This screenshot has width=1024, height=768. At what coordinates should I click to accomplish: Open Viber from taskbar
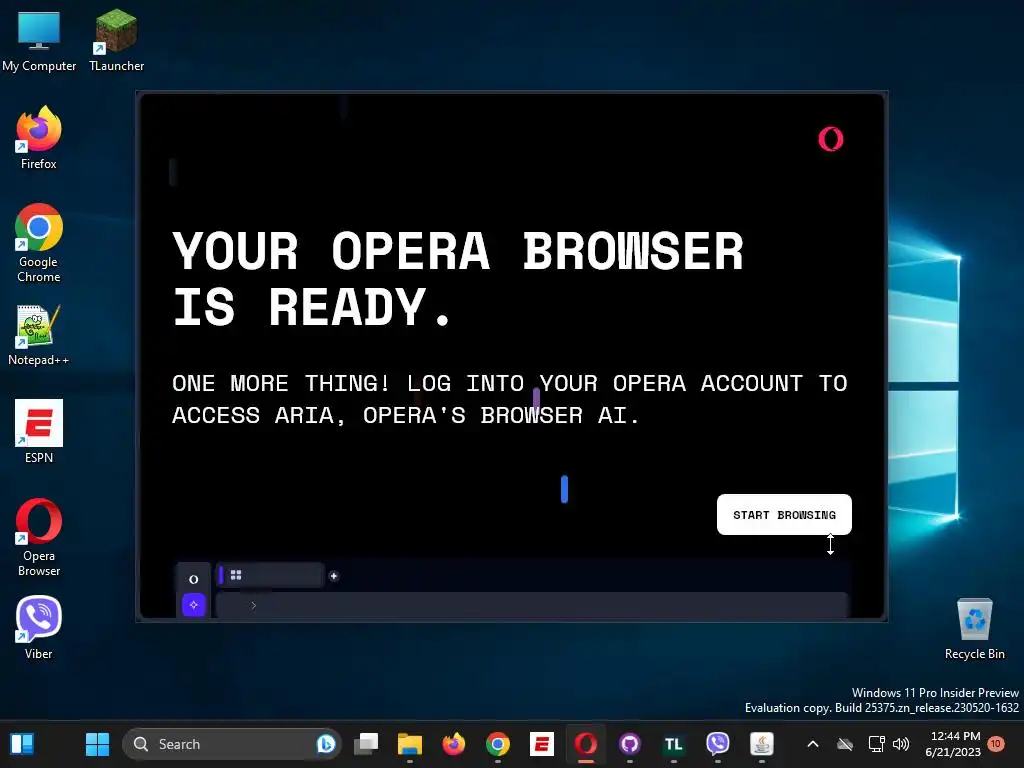click(718, 744)
